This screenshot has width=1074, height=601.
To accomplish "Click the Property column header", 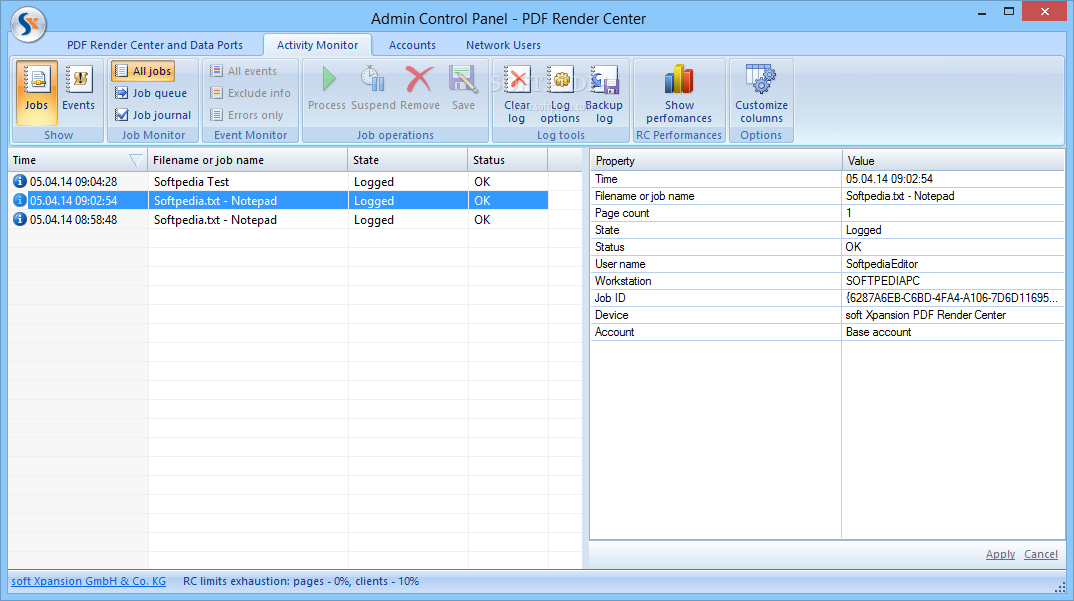I will point(716,161).
